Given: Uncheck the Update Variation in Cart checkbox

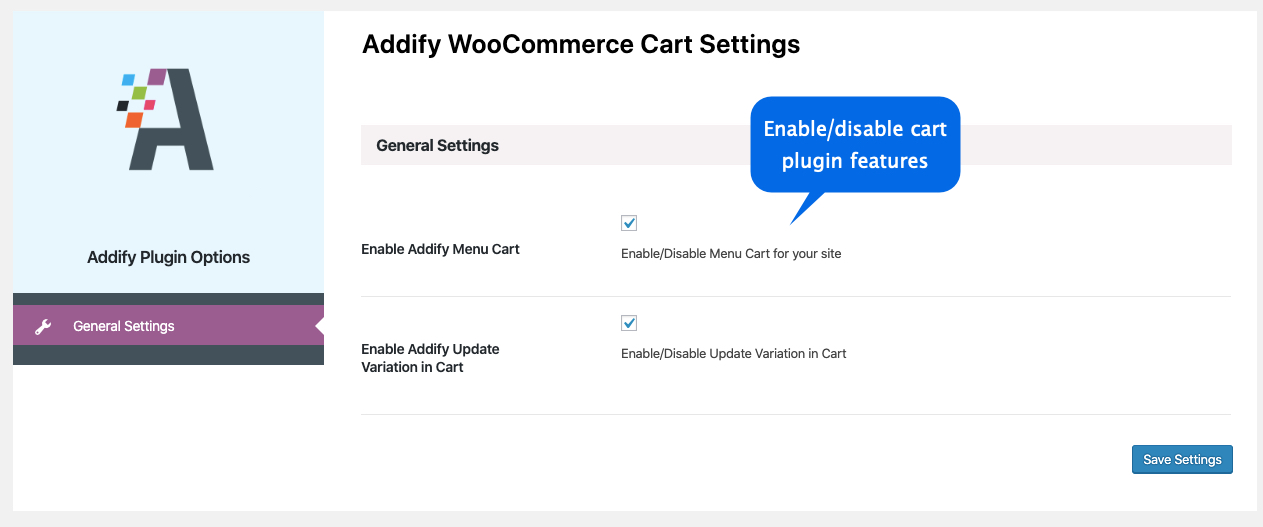Looking at the screenshot, I should click(629, 323).
